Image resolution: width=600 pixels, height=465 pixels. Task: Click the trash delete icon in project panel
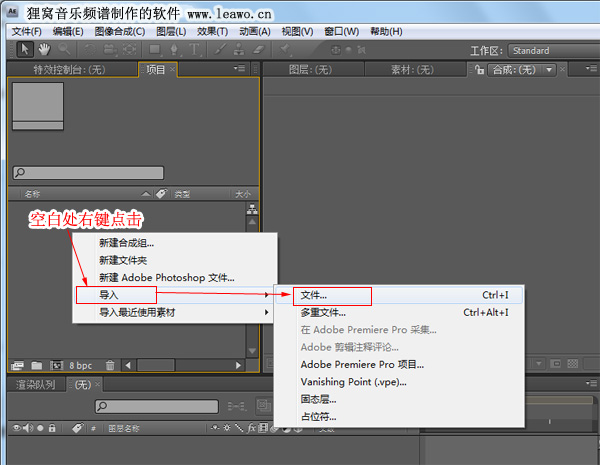click(x=110, y=365)
